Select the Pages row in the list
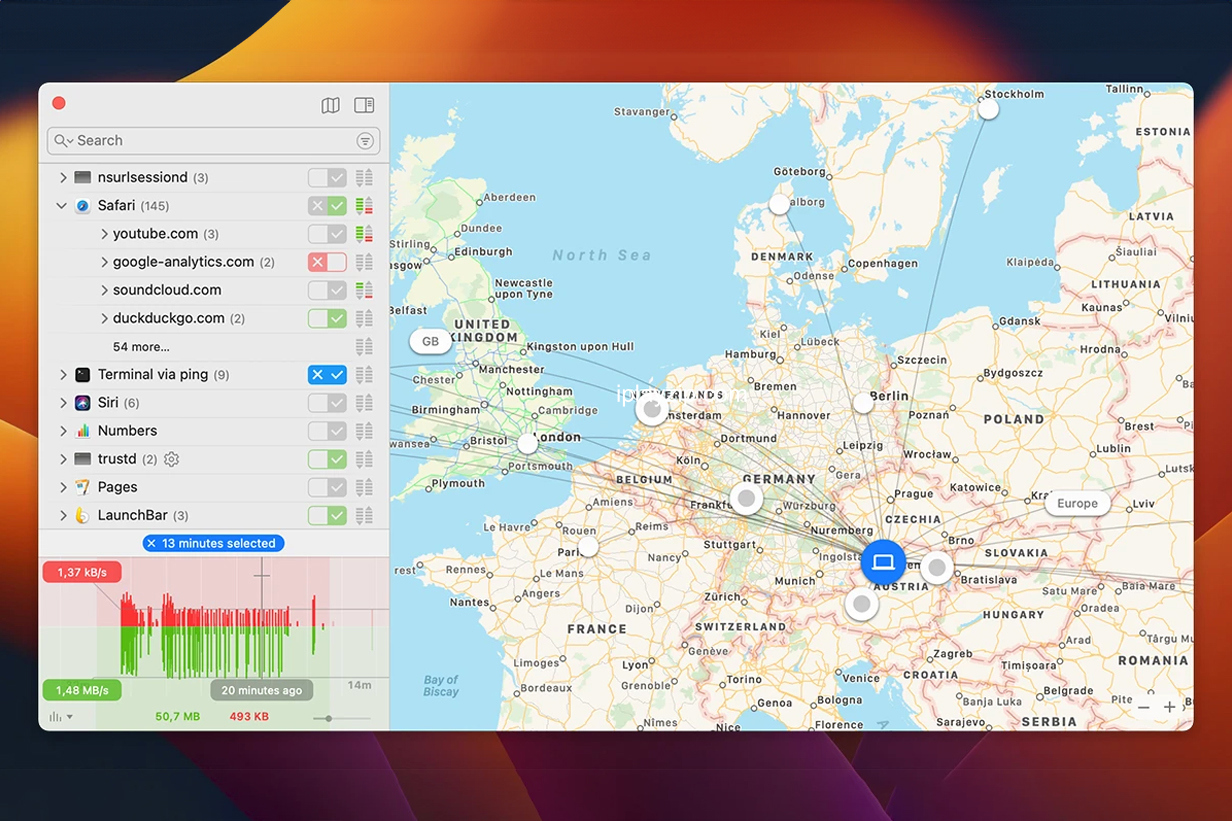The width and height of the screenshot is (1232, 821). (x=213, y=487)
